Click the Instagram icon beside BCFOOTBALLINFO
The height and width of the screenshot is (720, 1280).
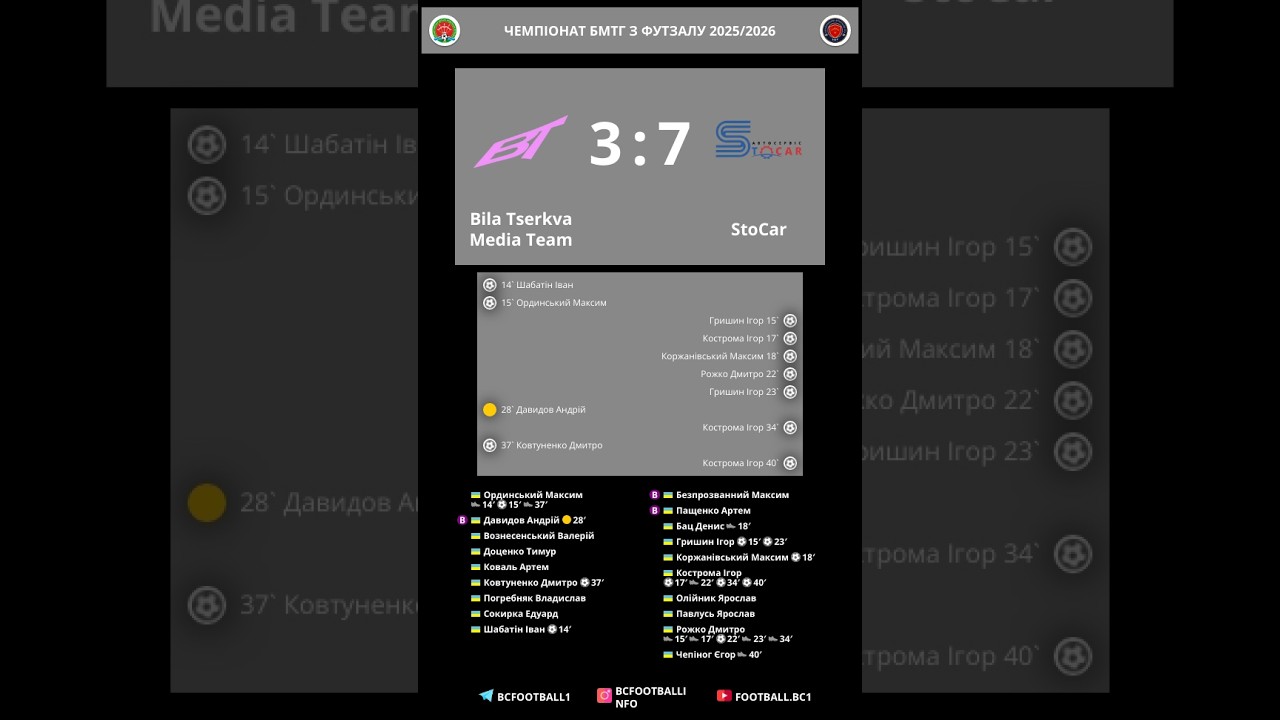(x=604, y=696)
